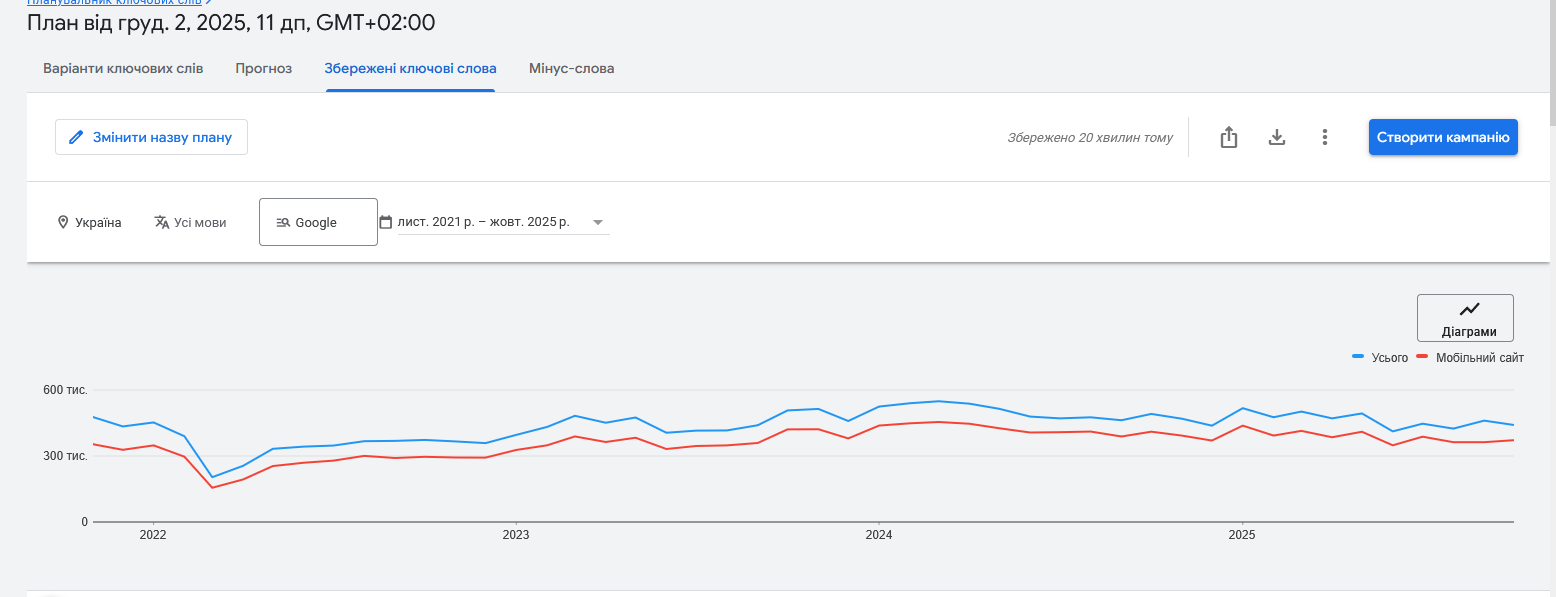Click the red Мобільний сайт legend swatch
This screenshot has height=597, width=1556.
pyautogui.click(x=1422, y=357)
